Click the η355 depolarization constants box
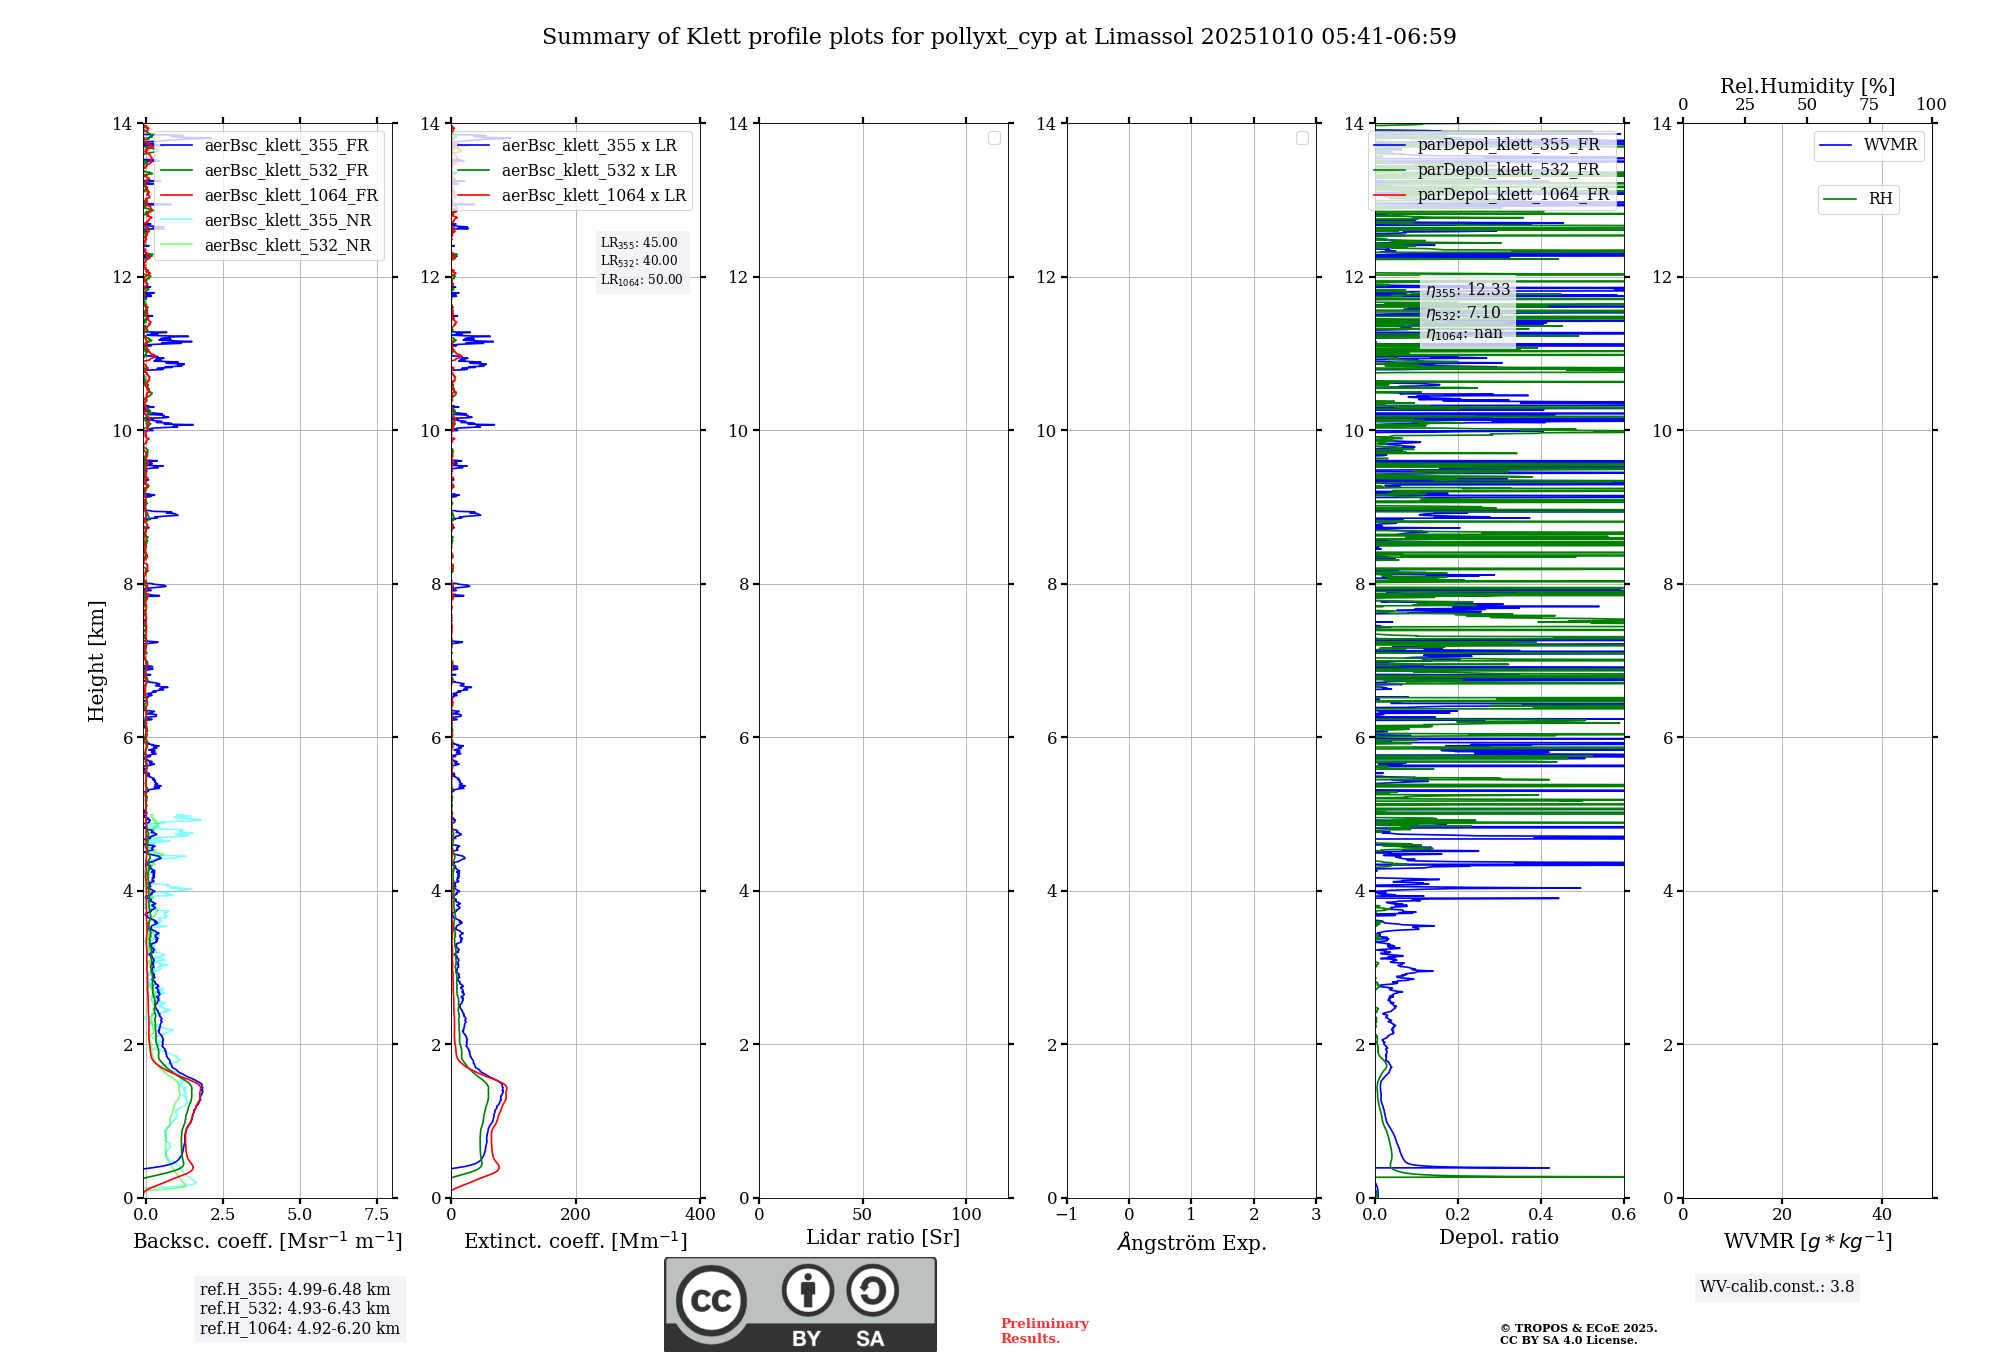 (1467, 311)
